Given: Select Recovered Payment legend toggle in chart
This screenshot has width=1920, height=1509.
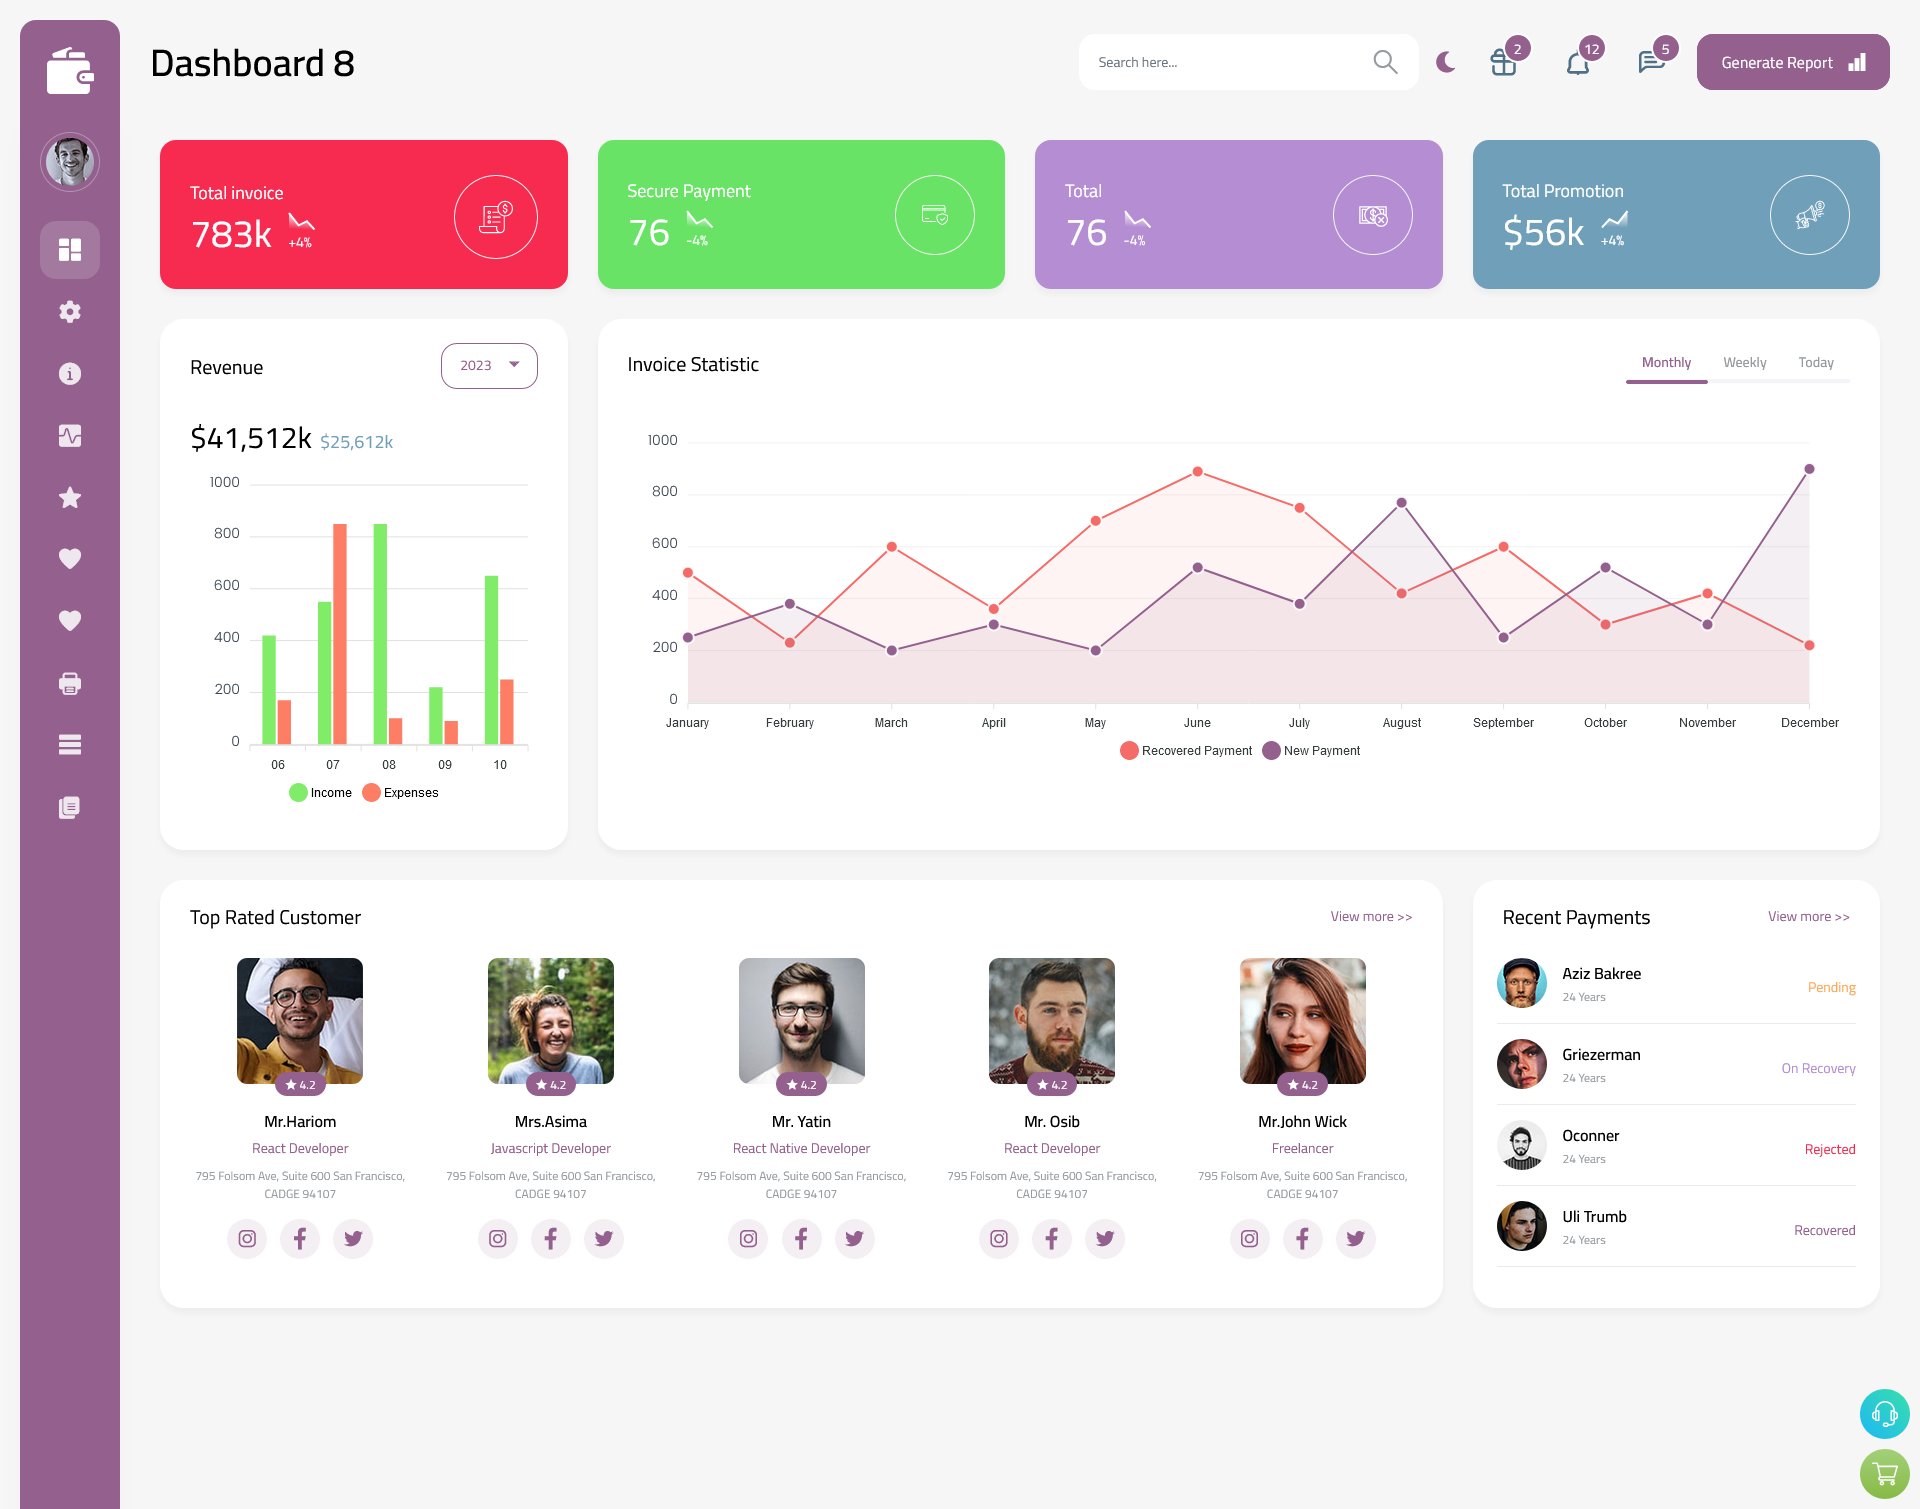Looking at the screenshot, I should pos(1186,750).
